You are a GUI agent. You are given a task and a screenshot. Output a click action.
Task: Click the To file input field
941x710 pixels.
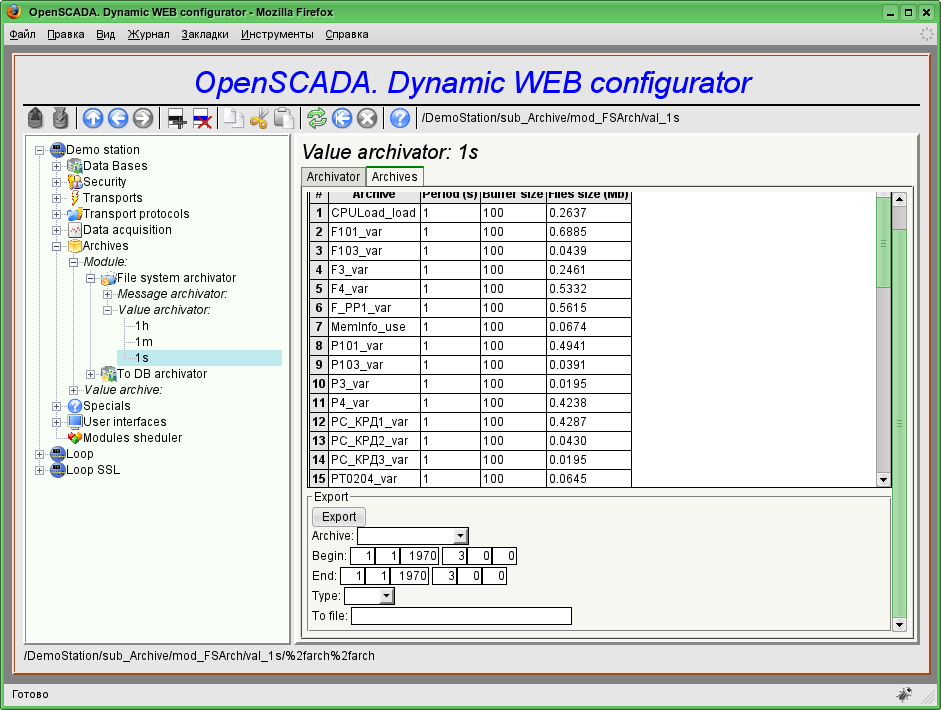(461, 616)
